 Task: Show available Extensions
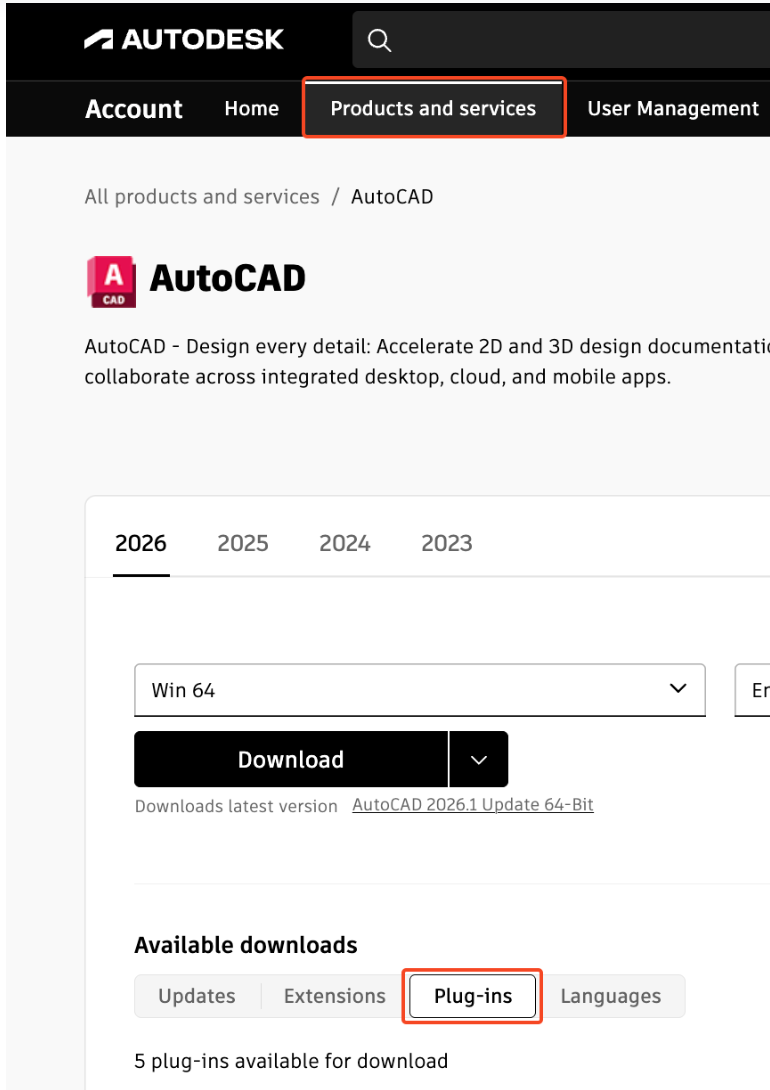(x=334, y=996)
